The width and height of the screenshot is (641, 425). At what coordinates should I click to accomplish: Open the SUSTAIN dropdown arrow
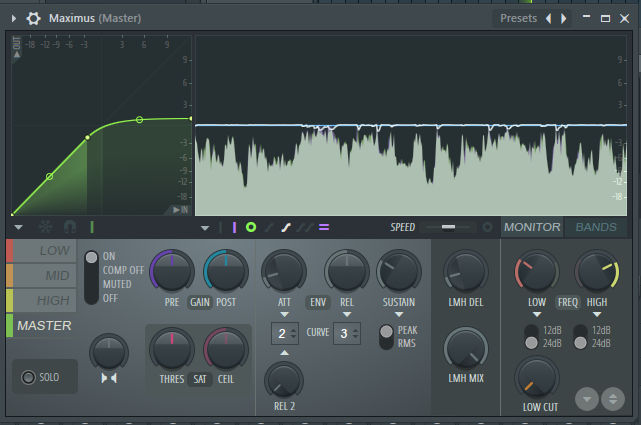click(399, 314)
